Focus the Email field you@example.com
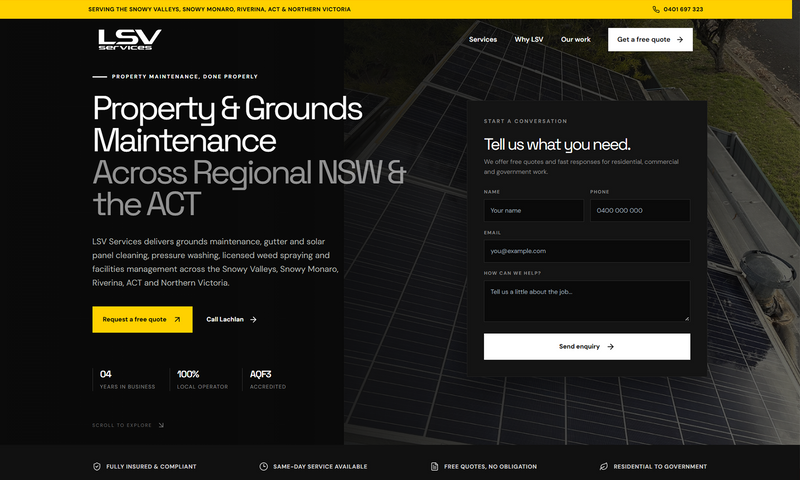 587,251
